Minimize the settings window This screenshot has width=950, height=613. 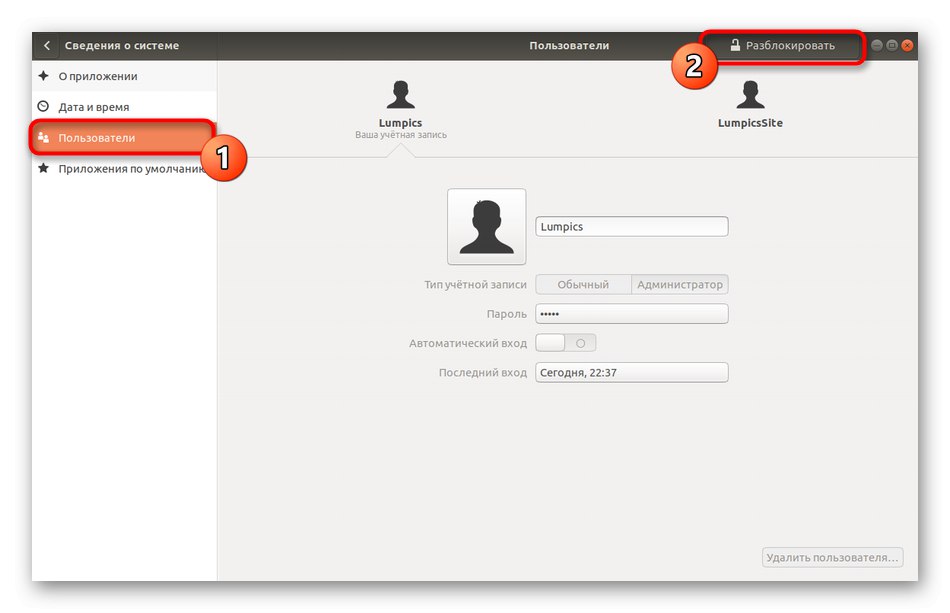pyautogui.click(x=877, y=45)
